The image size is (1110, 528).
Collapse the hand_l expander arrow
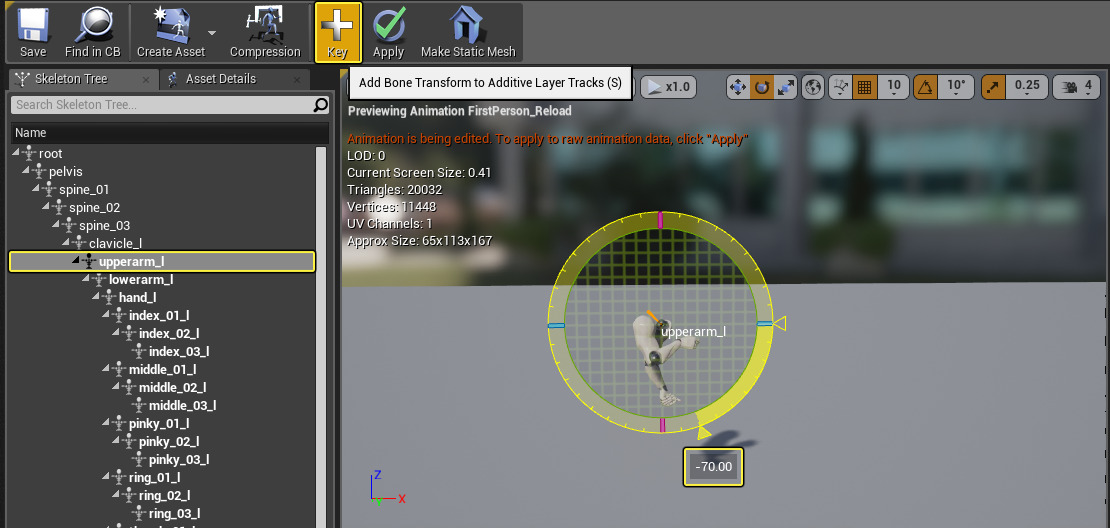96,297
